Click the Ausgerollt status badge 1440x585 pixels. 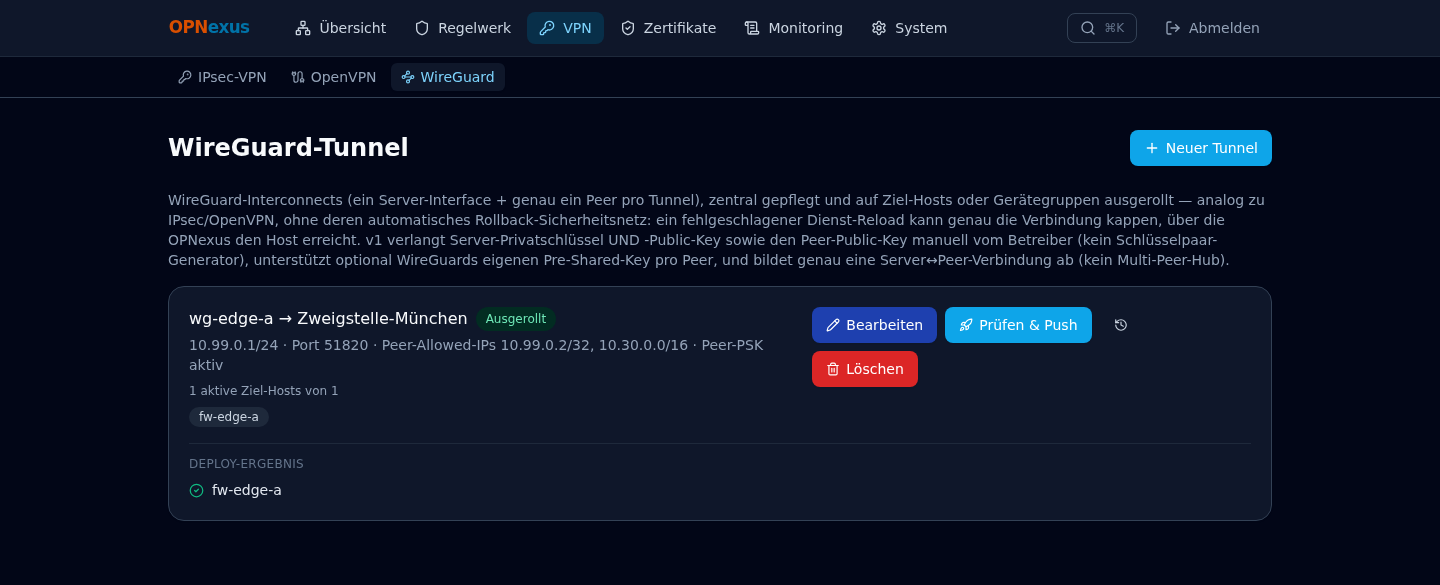516,319
